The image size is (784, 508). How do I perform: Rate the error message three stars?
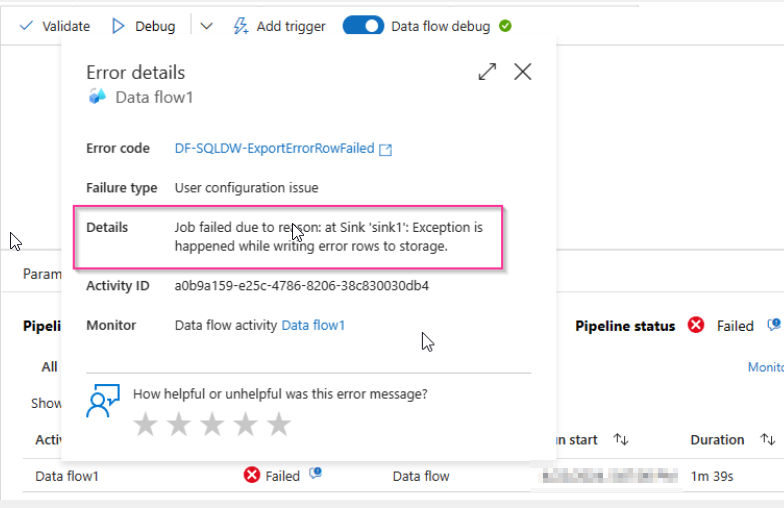click(x=212, y=424)
